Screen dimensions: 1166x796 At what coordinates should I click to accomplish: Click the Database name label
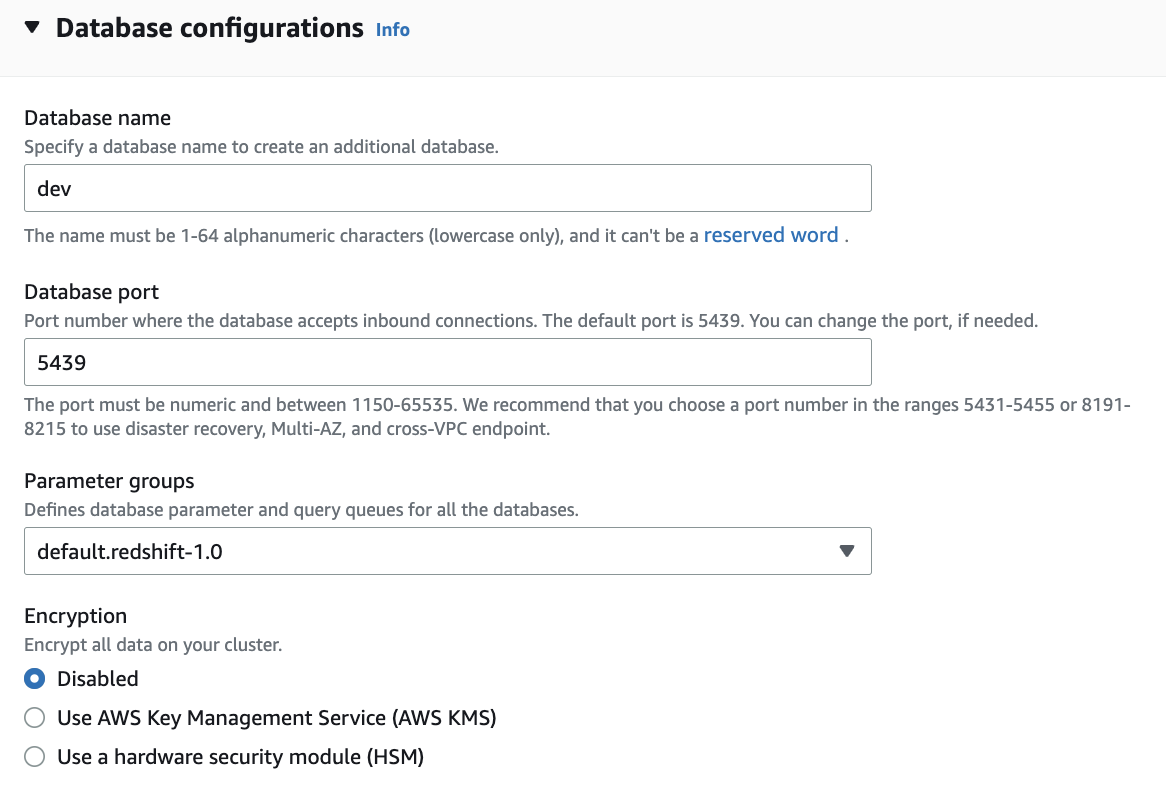pos(97,118)
